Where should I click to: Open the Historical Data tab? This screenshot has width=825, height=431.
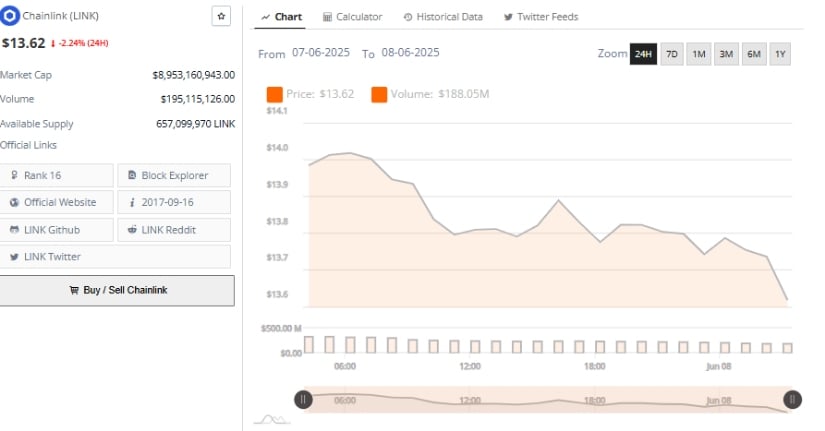point(443,17)
